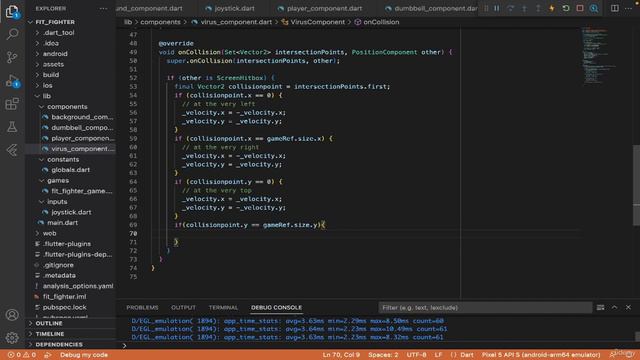Trigger Flutter Hot Reload lightning icon
Viewport: 640px width, 360px height.
552,8
